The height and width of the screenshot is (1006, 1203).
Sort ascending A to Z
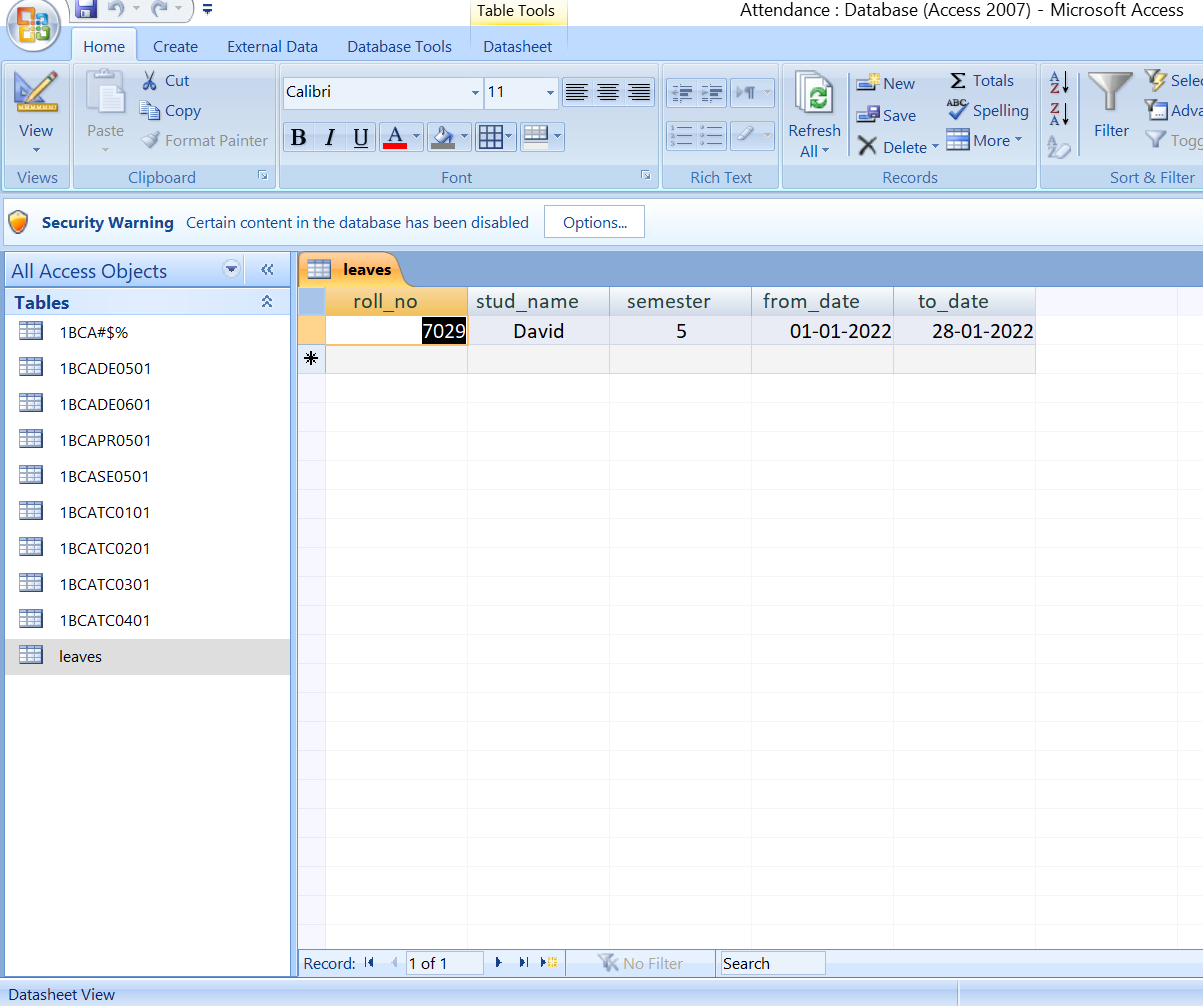click(1059, 82)
